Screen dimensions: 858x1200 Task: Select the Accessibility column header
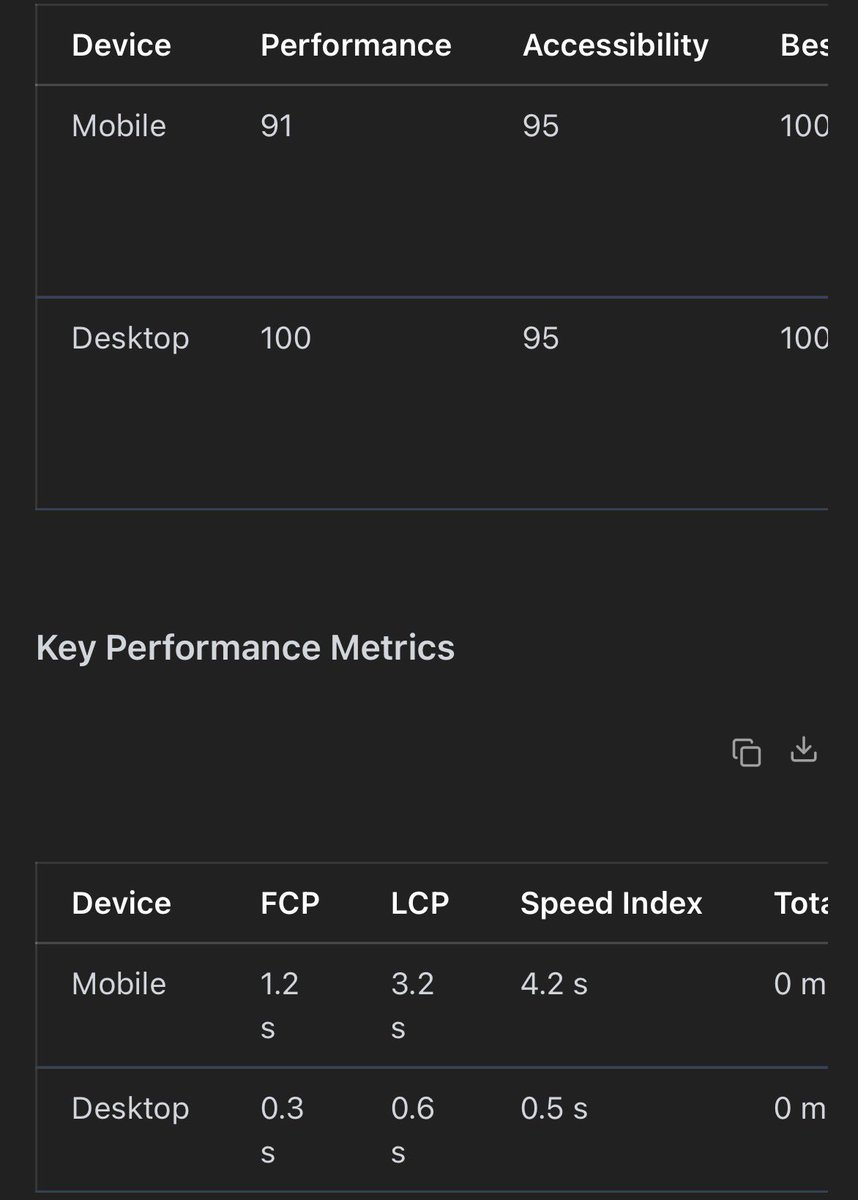(x=616, y=45)
